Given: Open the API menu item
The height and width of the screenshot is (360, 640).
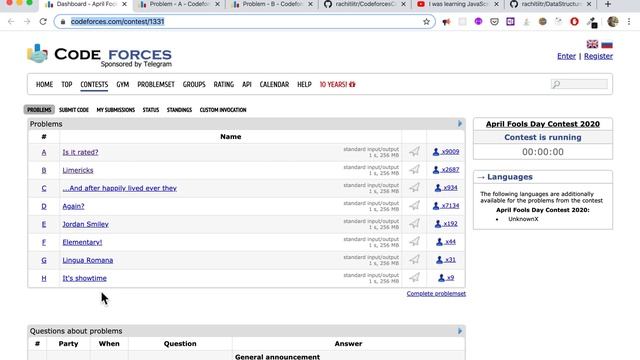Looking at the screenshot, I should (x=247, y=84).
